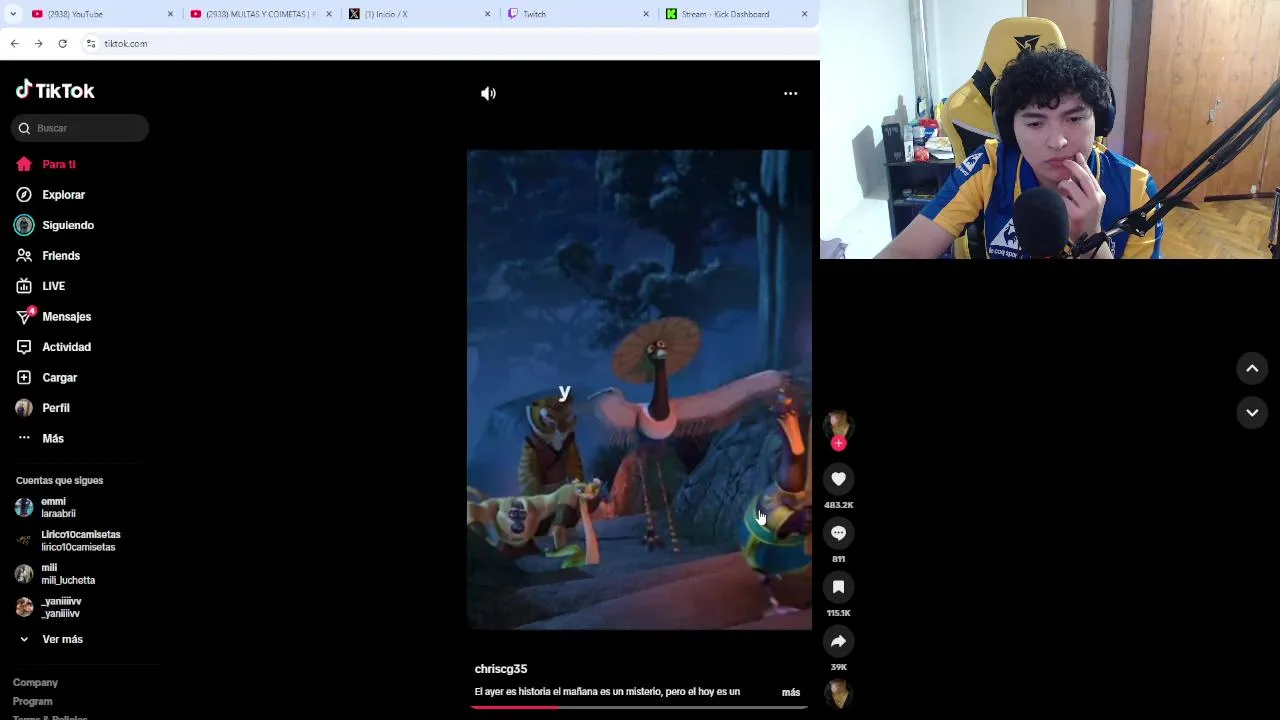Open followed account Lirico10camisetas
1280x720 pixels.
point(68,541)
